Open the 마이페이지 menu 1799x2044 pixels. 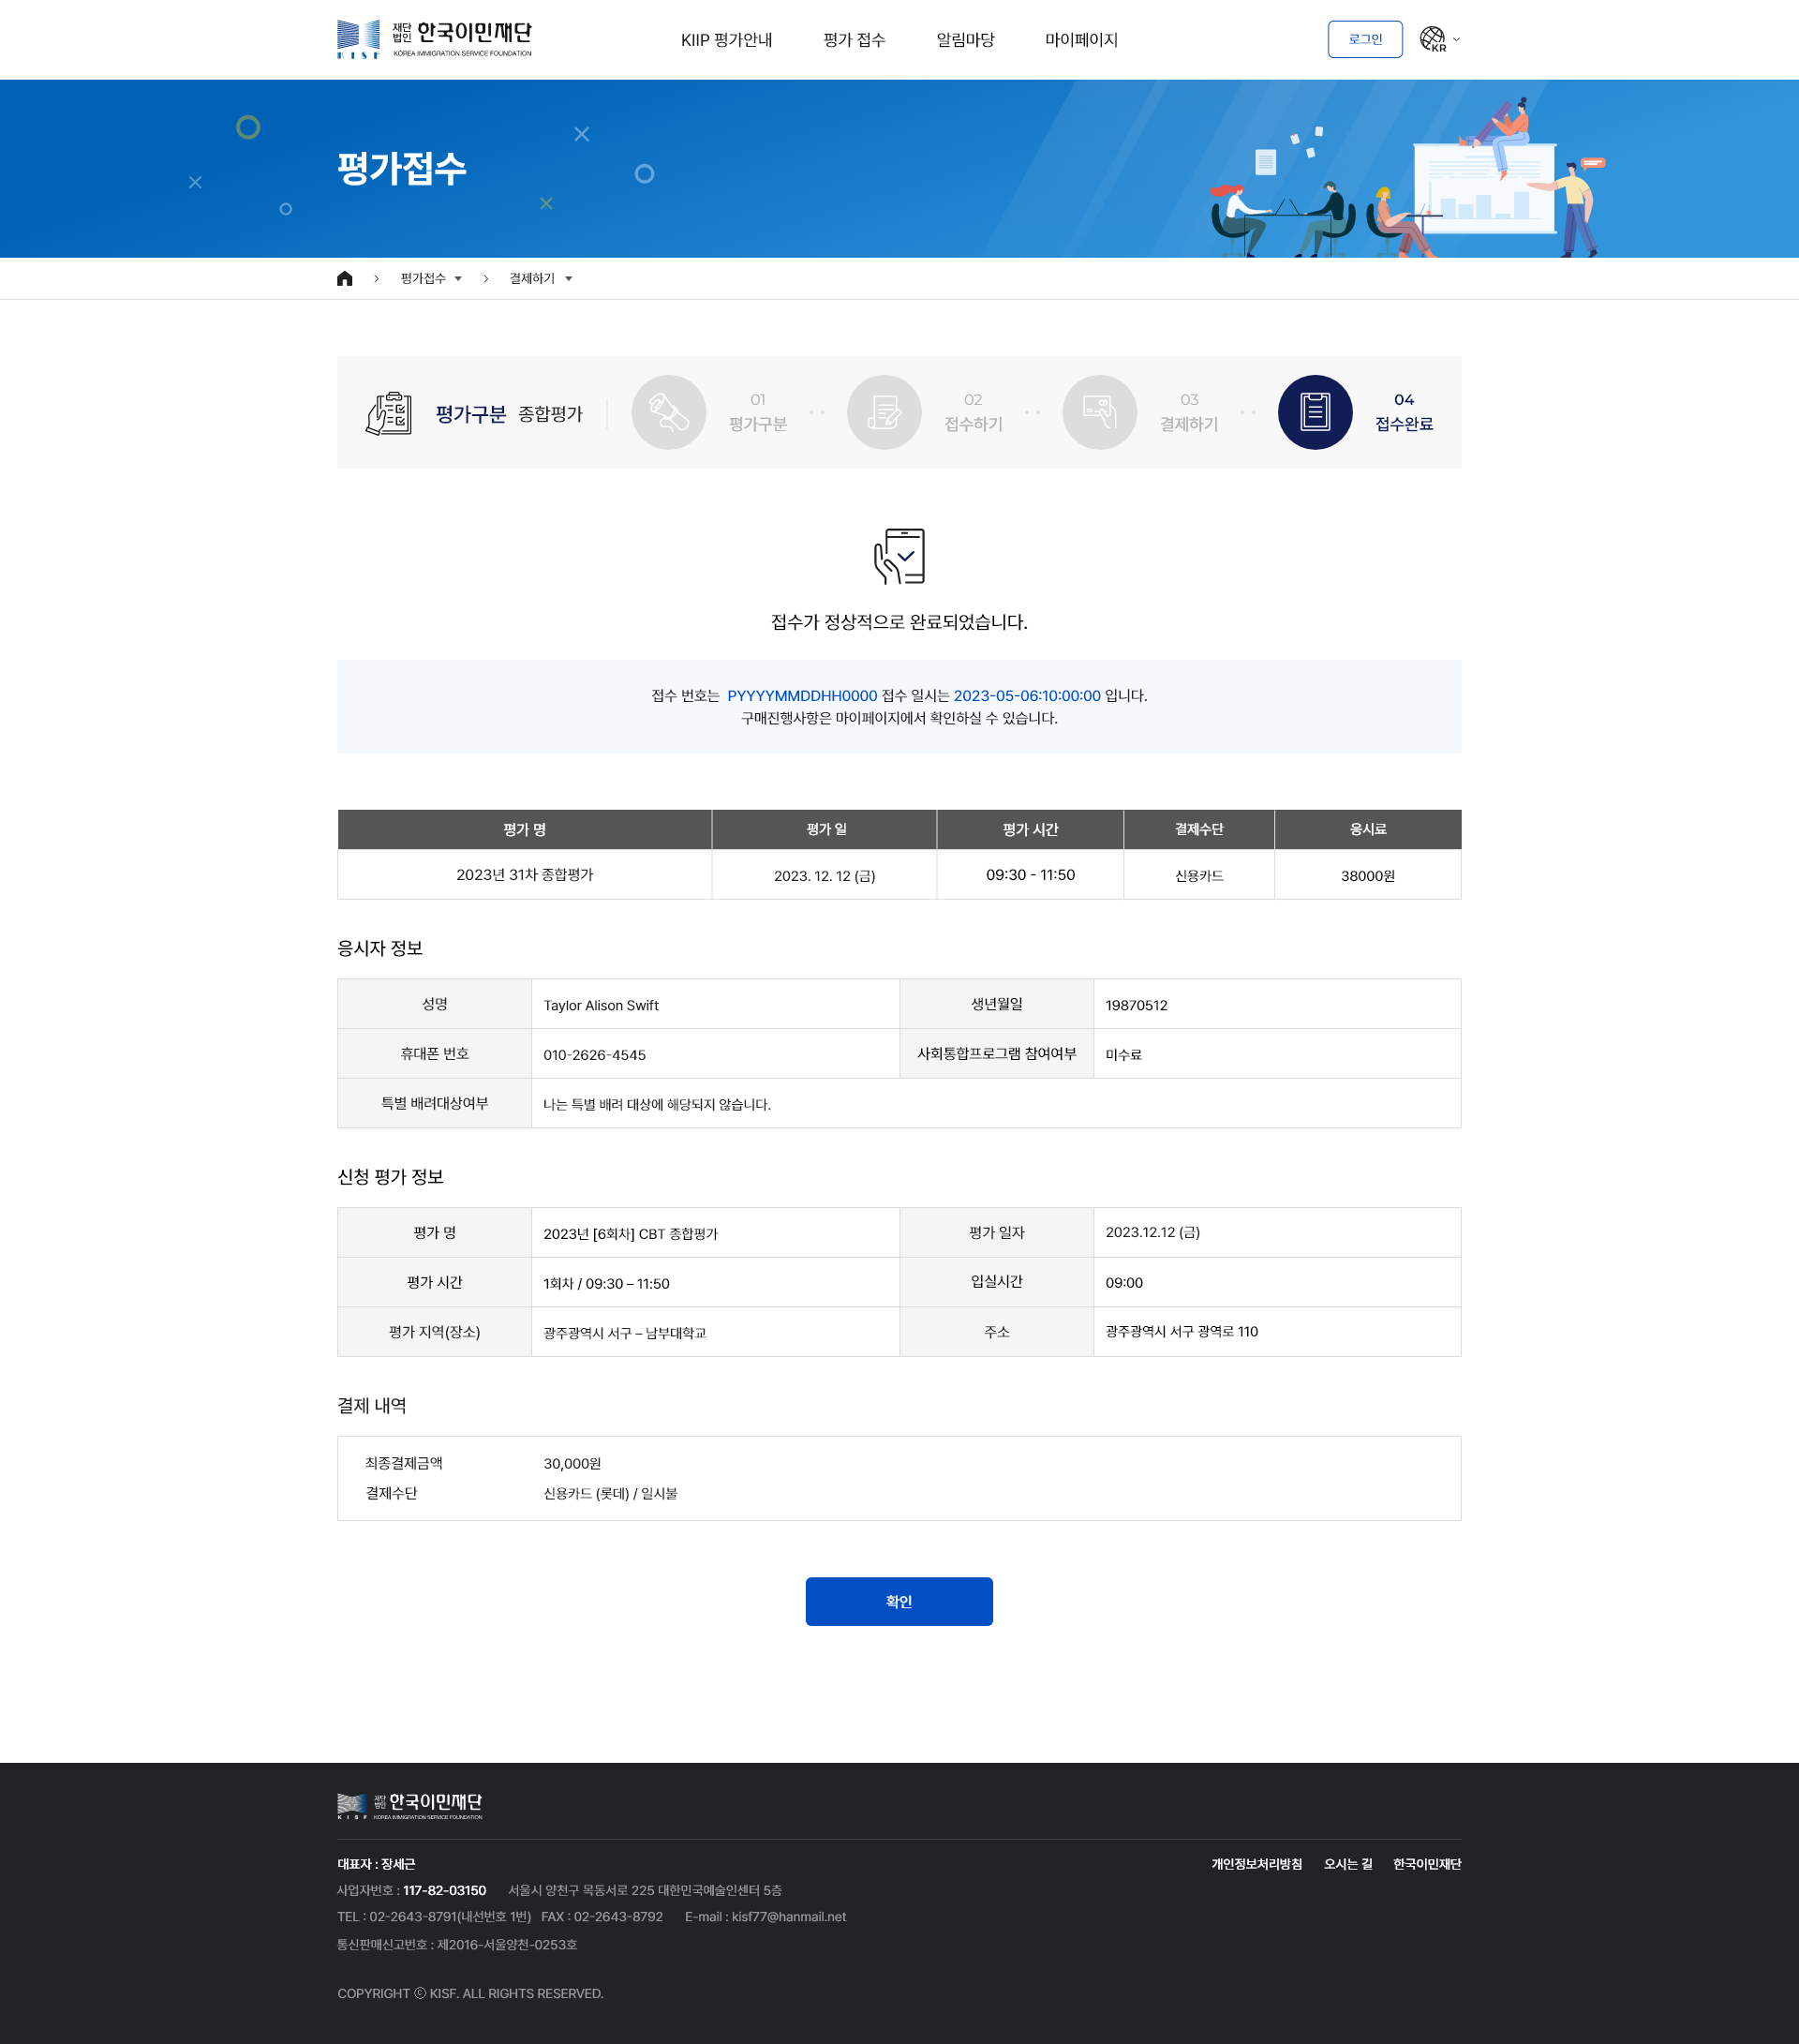1081,40
